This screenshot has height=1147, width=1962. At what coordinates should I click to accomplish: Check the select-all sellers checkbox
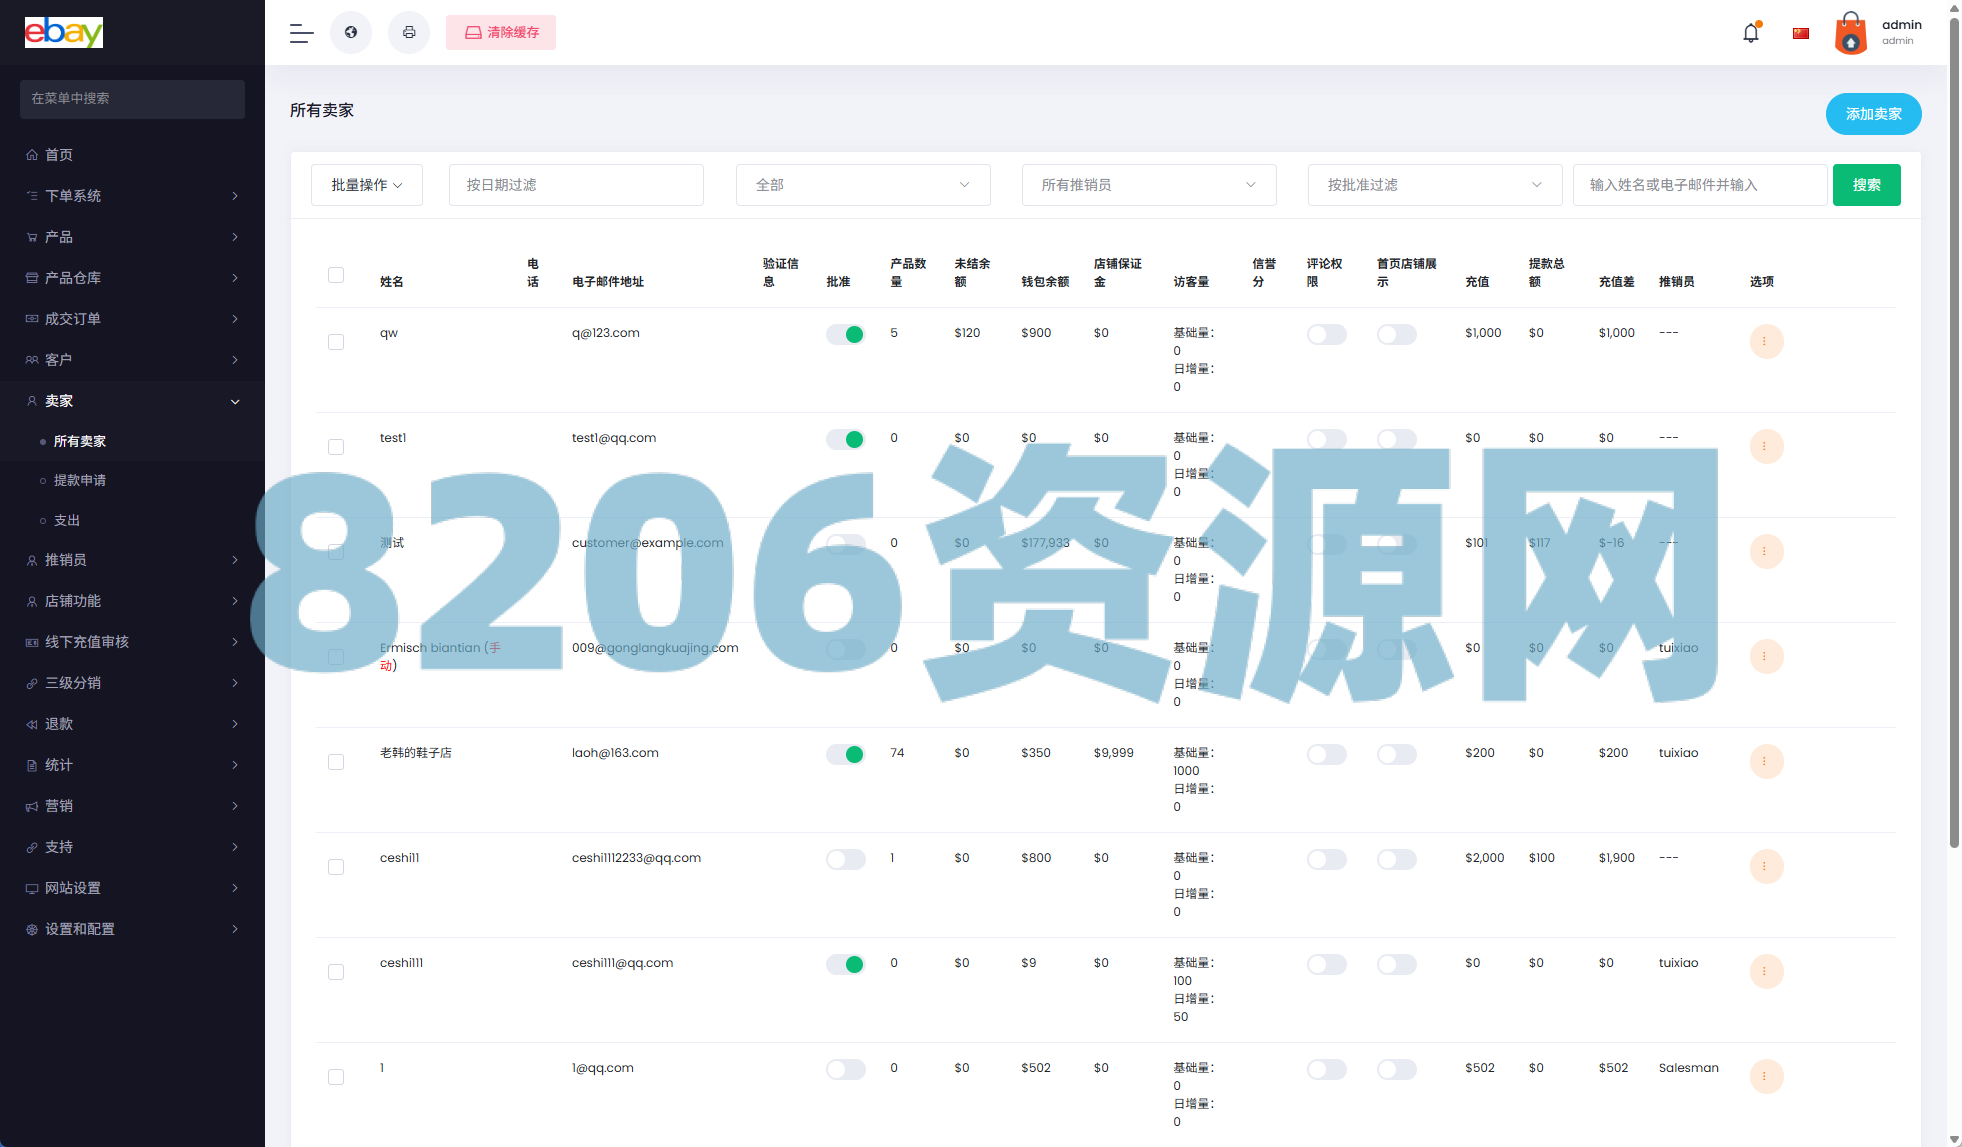click(336, 275)
